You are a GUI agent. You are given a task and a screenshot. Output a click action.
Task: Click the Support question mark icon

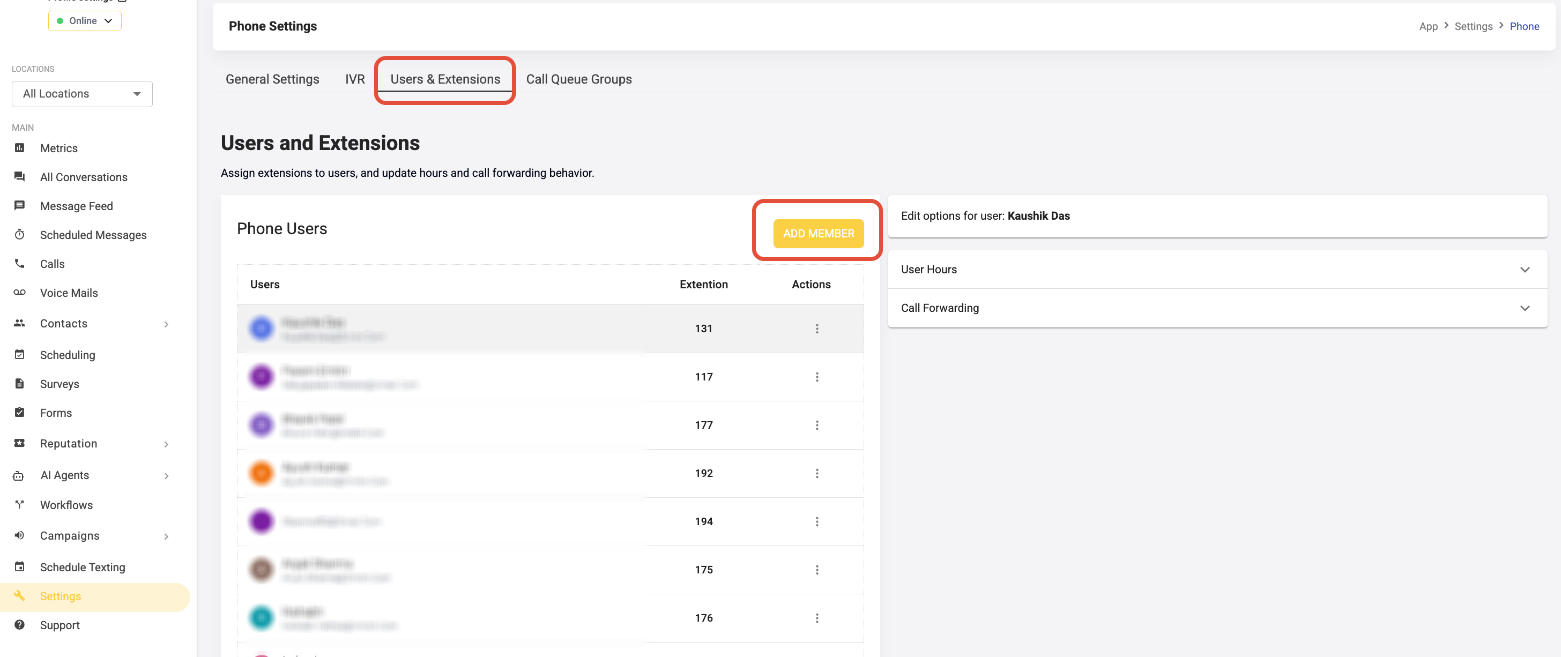point(19,625)
